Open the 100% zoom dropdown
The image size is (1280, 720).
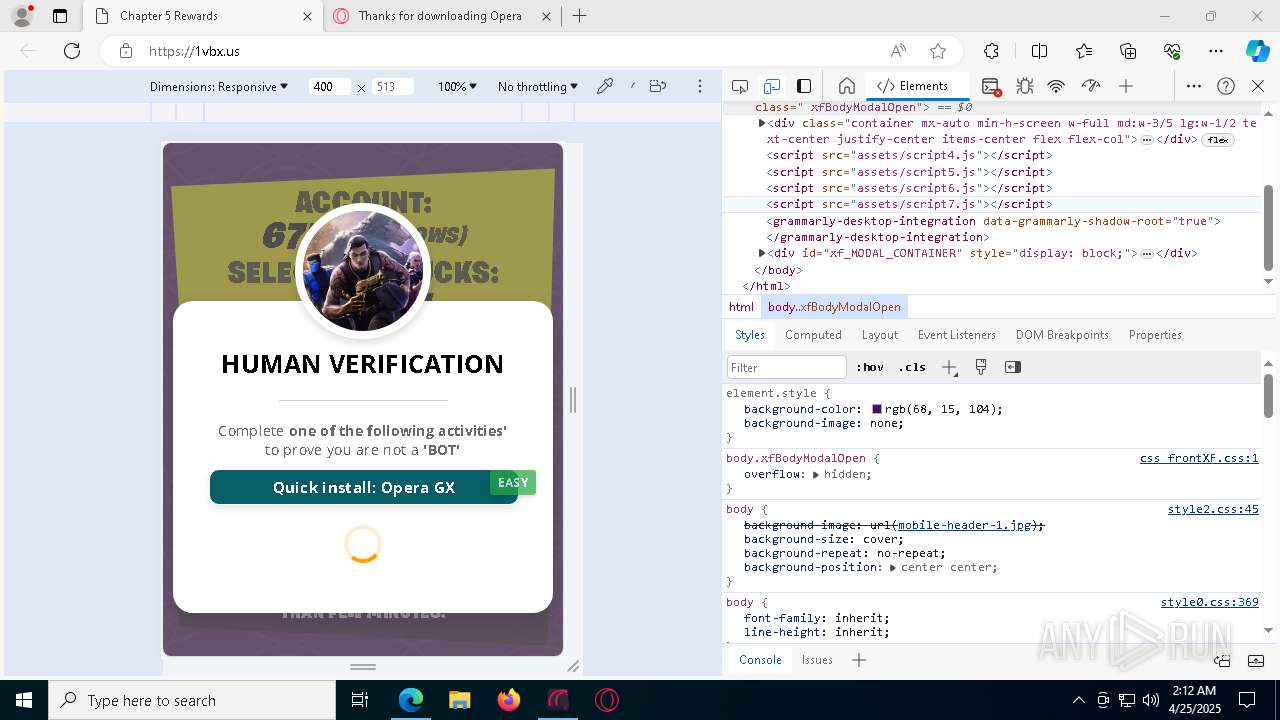[457, 87]
